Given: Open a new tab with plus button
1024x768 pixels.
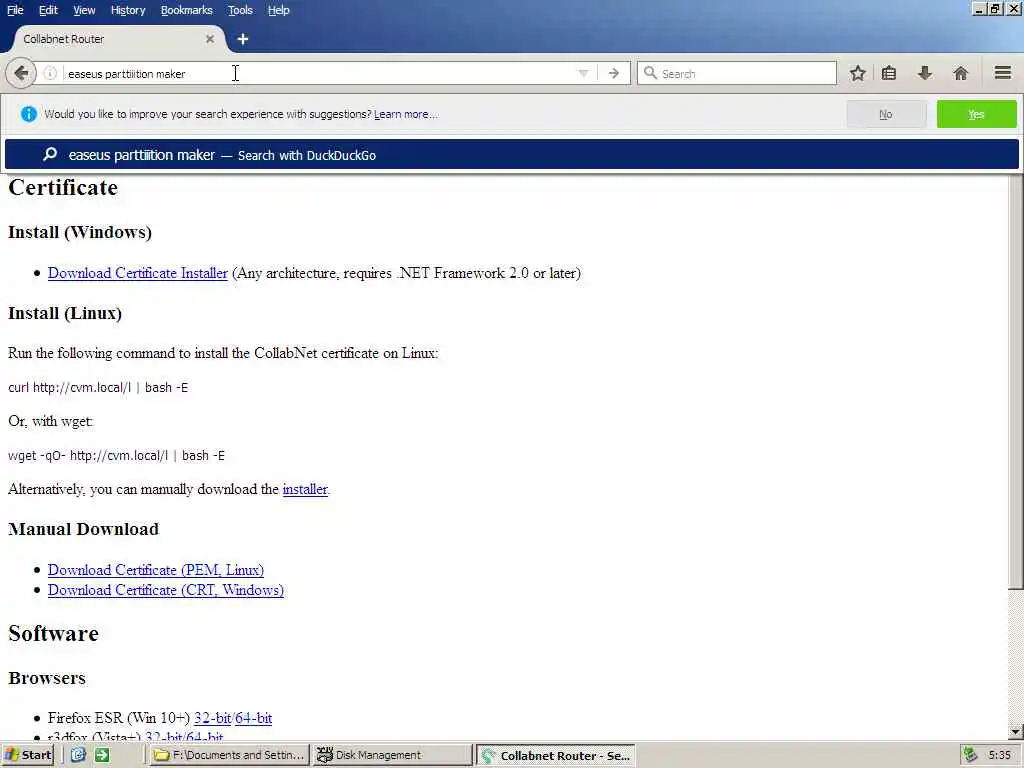Looking at the screenshot, I should [x=243, y=39].
